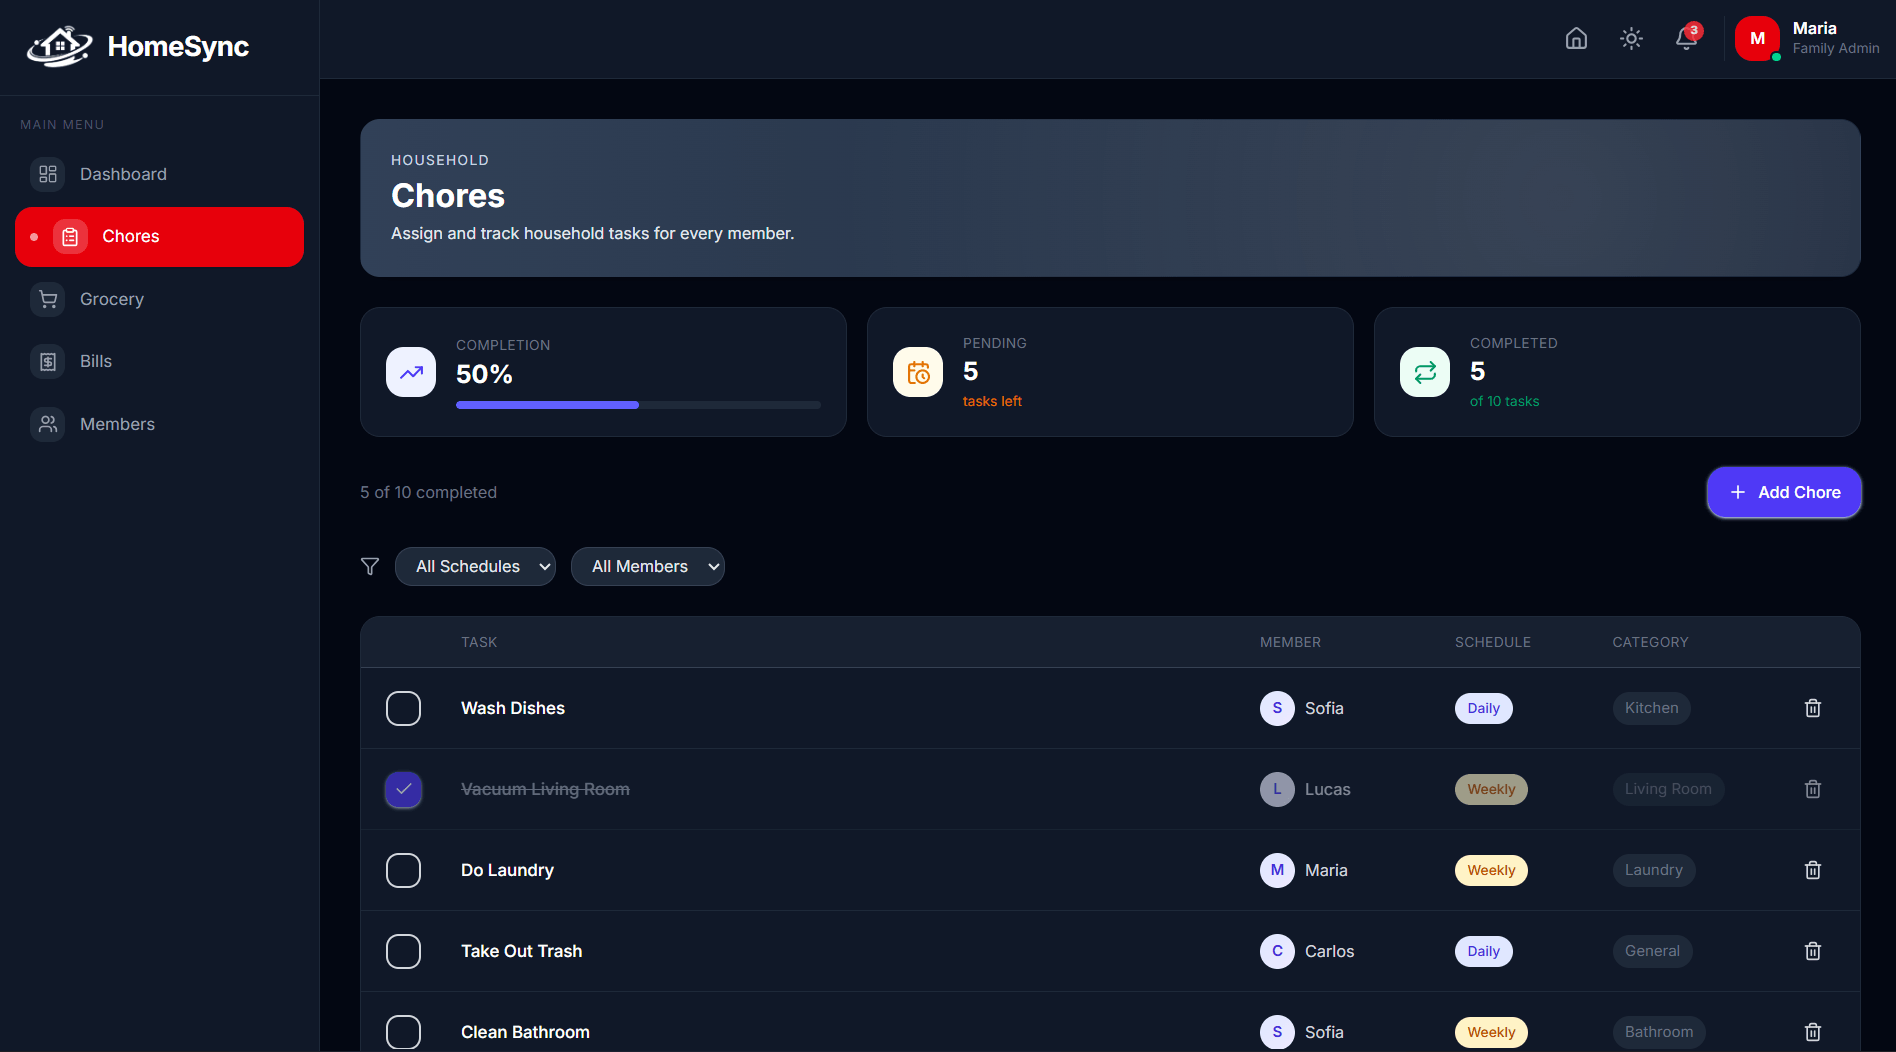
Task: Select the Grocery cart icon in sidebar
Action: (x=47, y=298)
